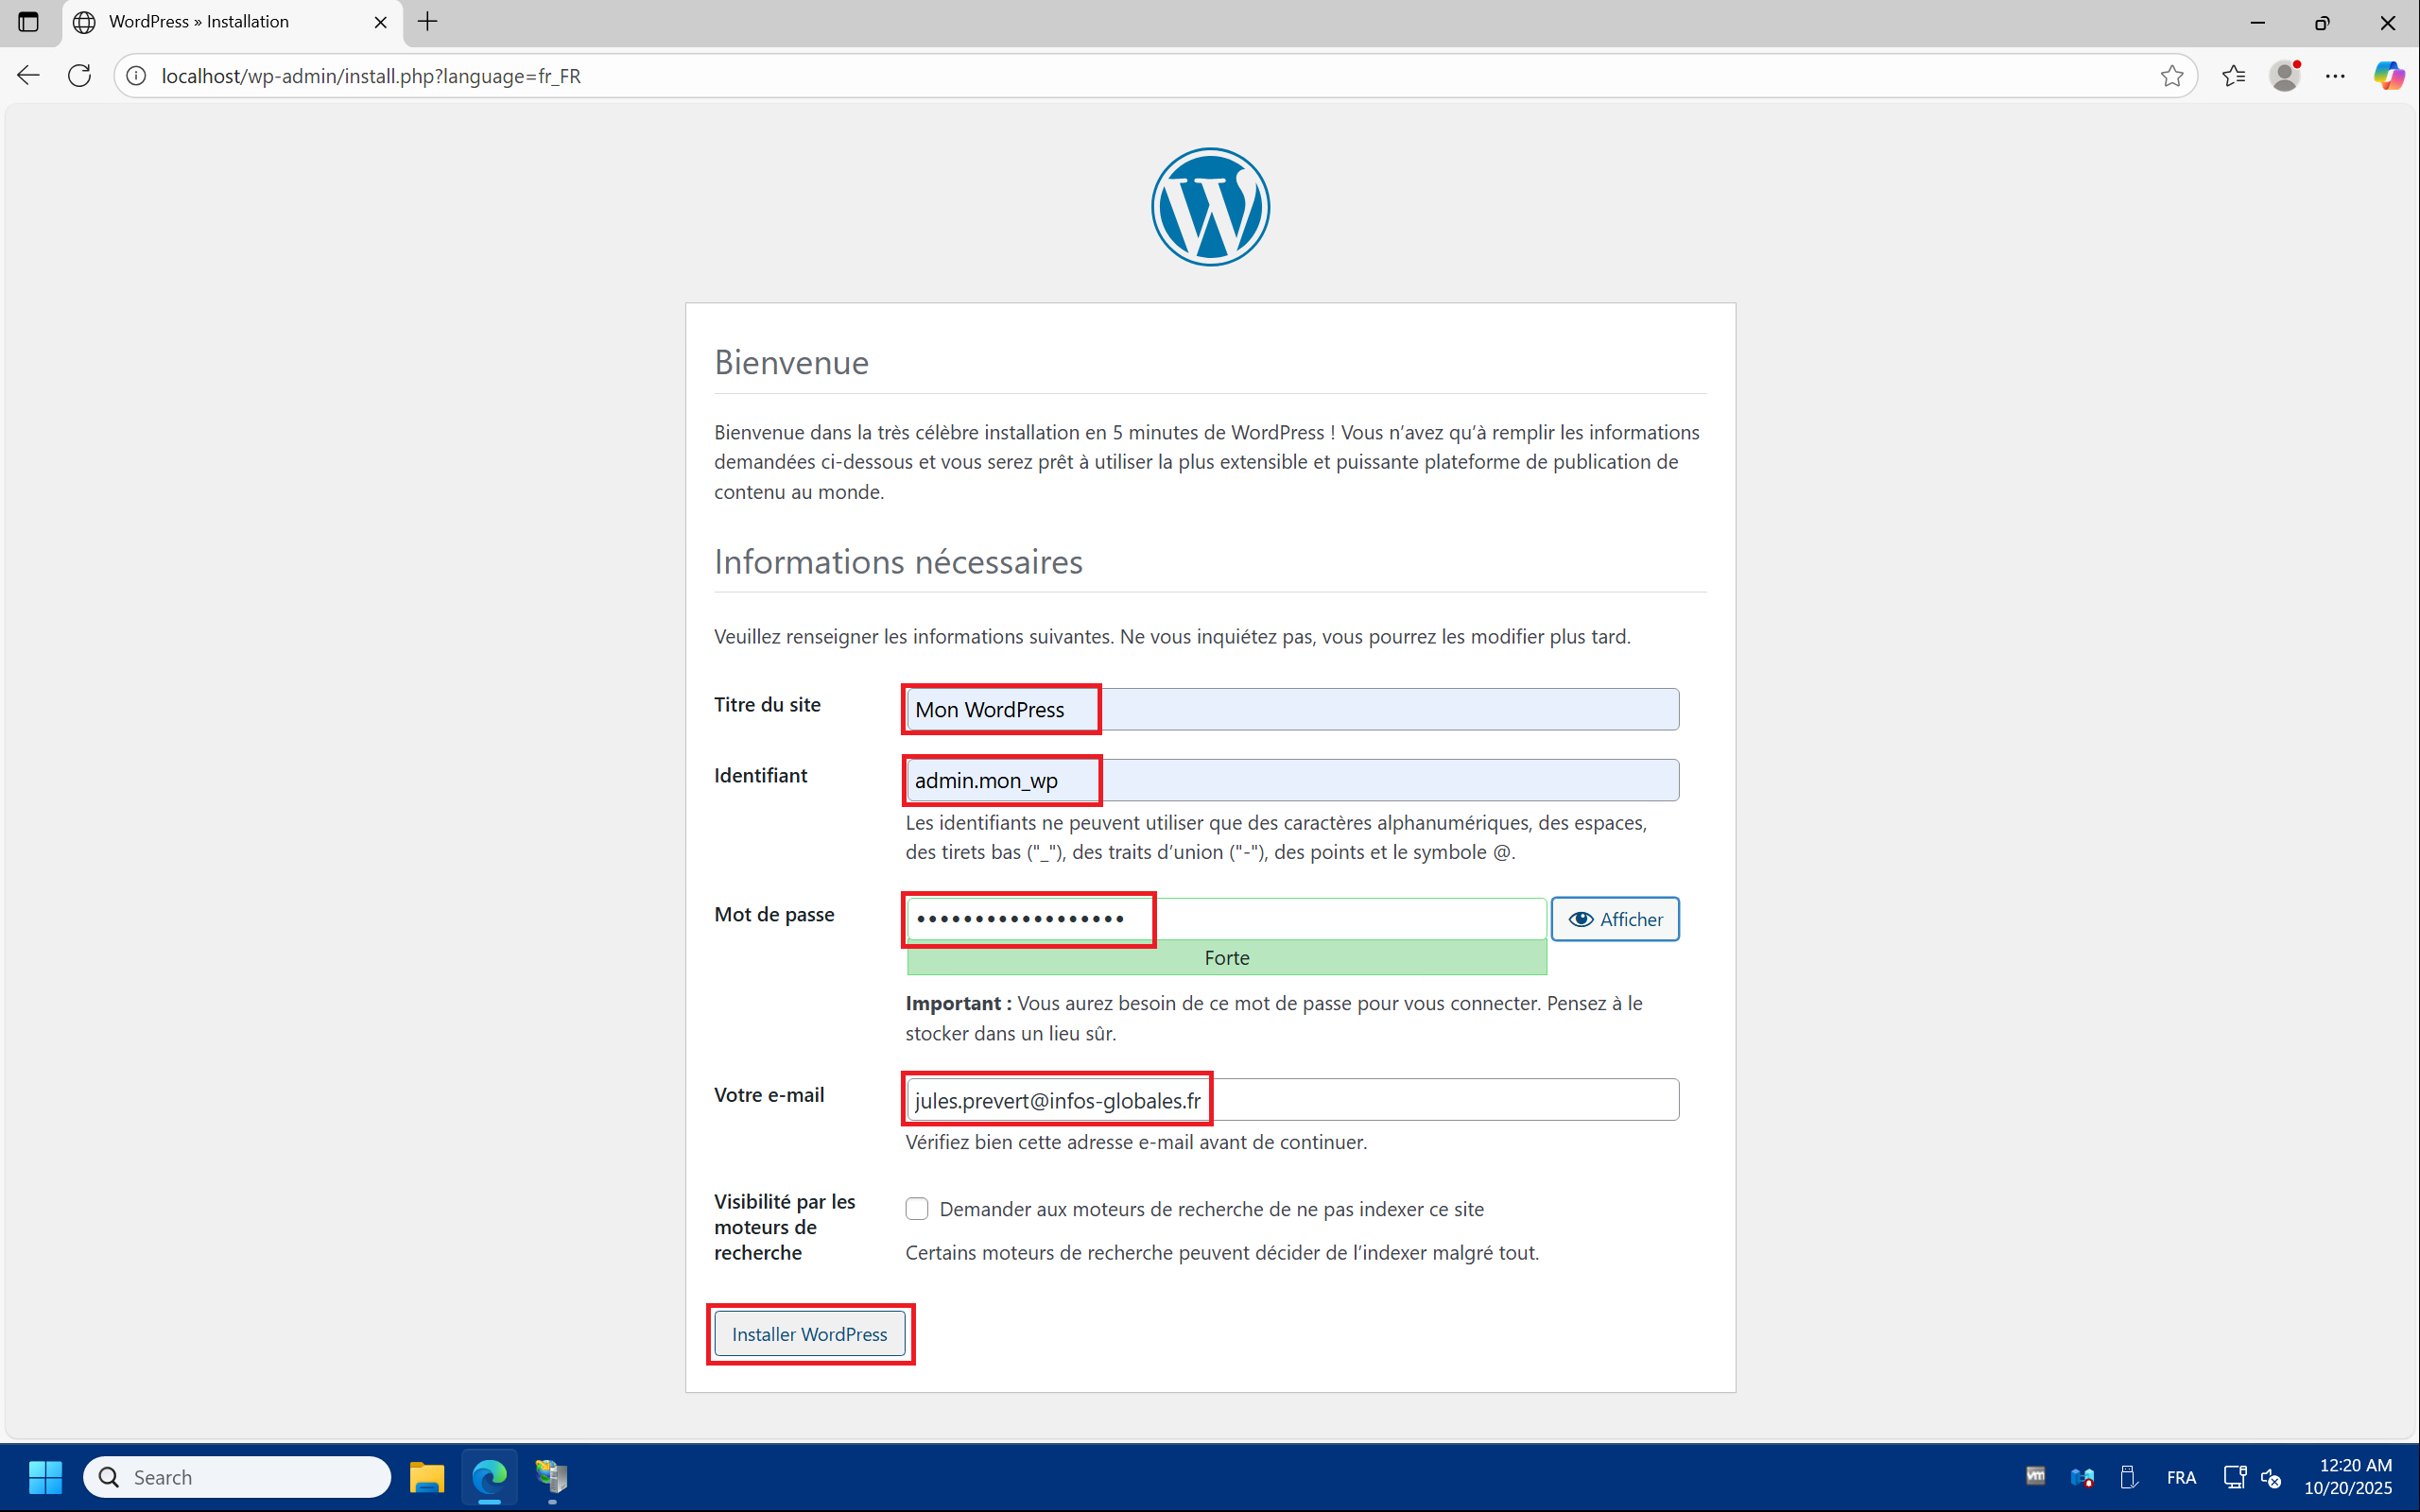
Task: Click the Installer WordPress button
Action: pos(809,1334)
